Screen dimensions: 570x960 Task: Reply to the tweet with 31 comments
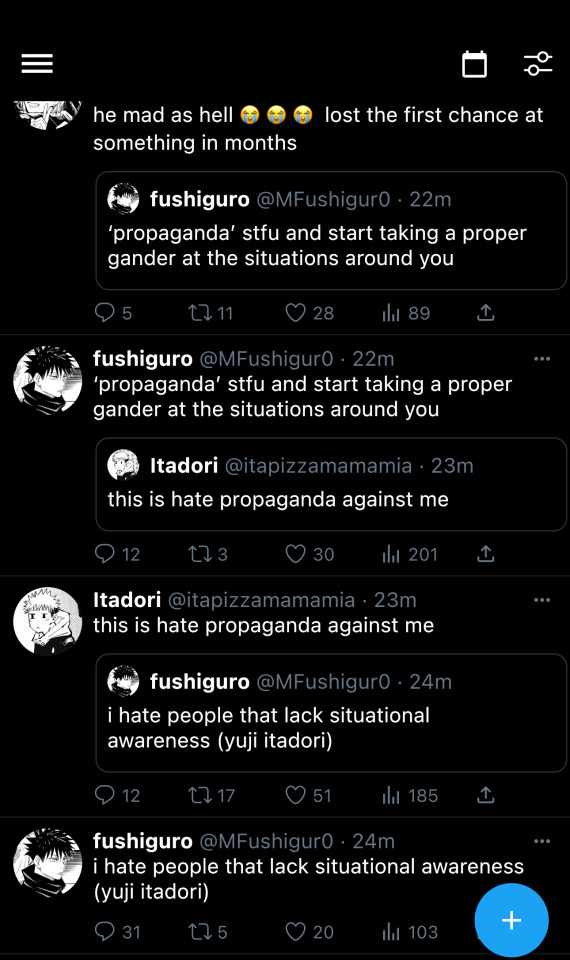[105, 932]
